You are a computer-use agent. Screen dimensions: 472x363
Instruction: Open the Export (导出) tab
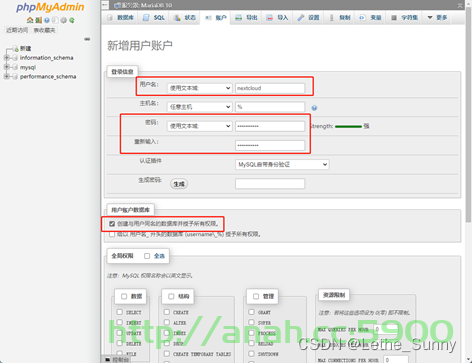246,18
